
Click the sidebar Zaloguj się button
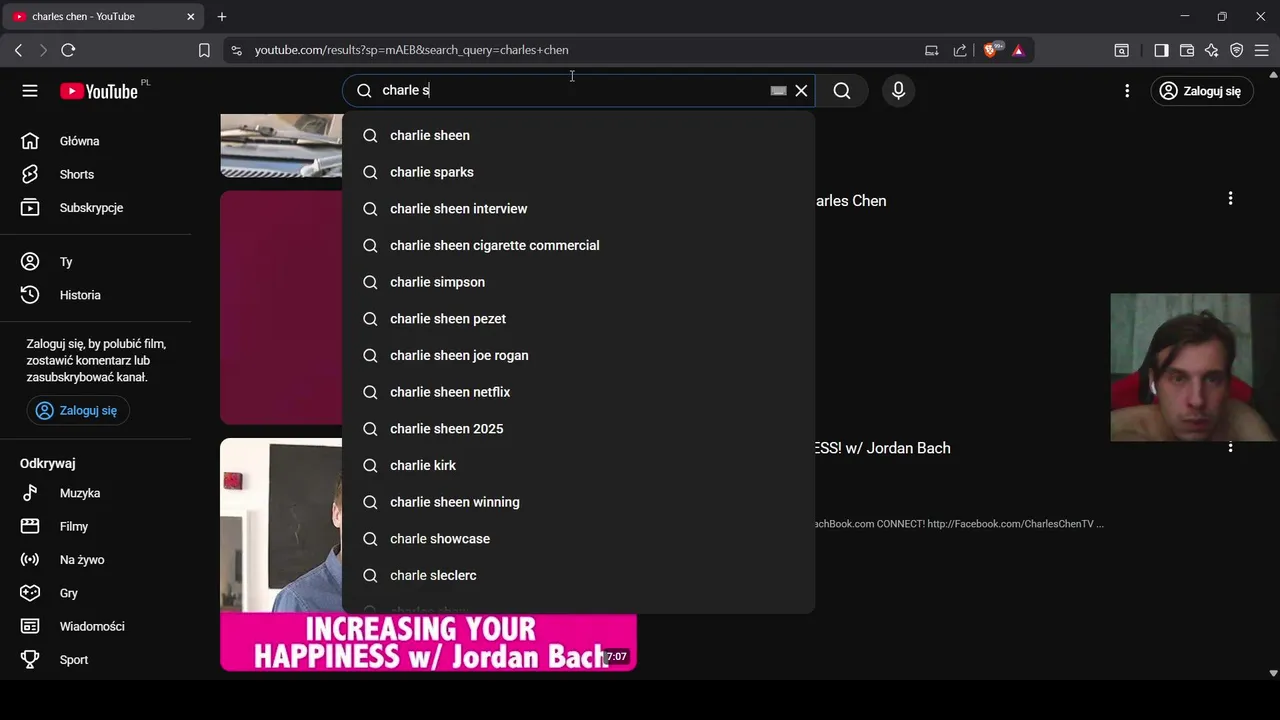[x=78, y=410]
